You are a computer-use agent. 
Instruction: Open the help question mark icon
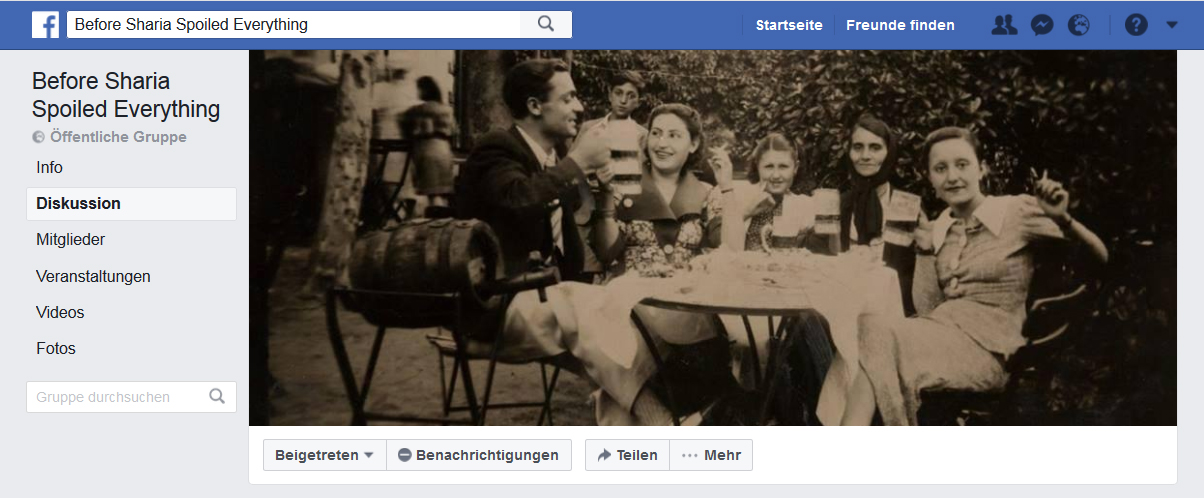coord(1136,25)
